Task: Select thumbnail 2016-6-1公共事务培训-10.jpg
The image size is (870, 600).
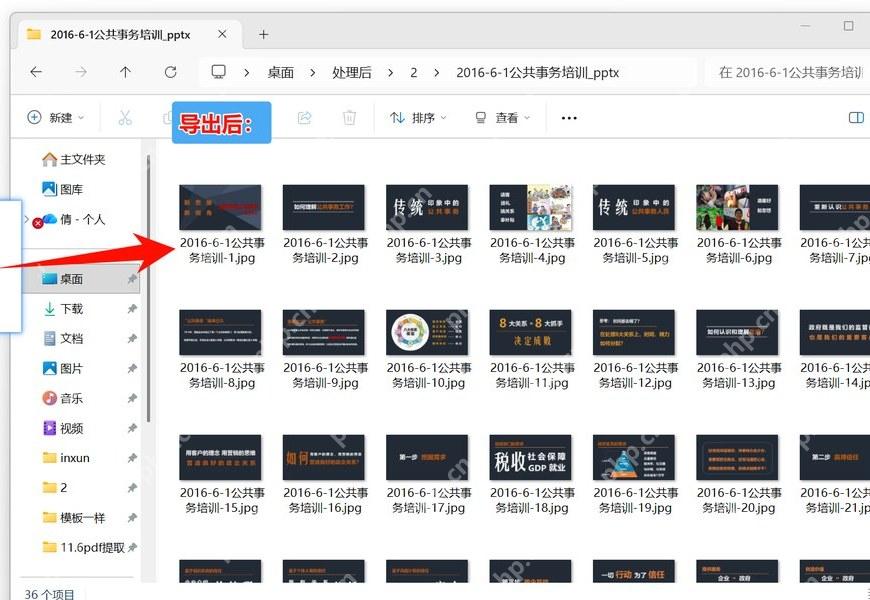Action: (x=427, y=332)
